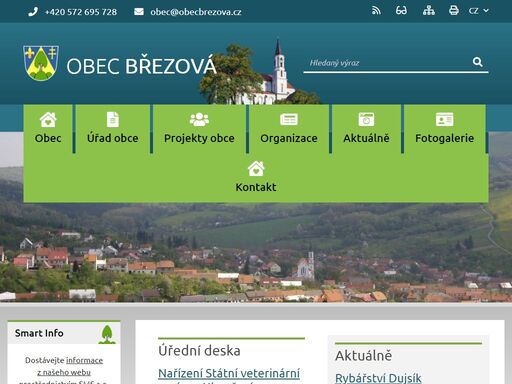
Task: Open the RSS feed icon
Action: pos(376,11)
